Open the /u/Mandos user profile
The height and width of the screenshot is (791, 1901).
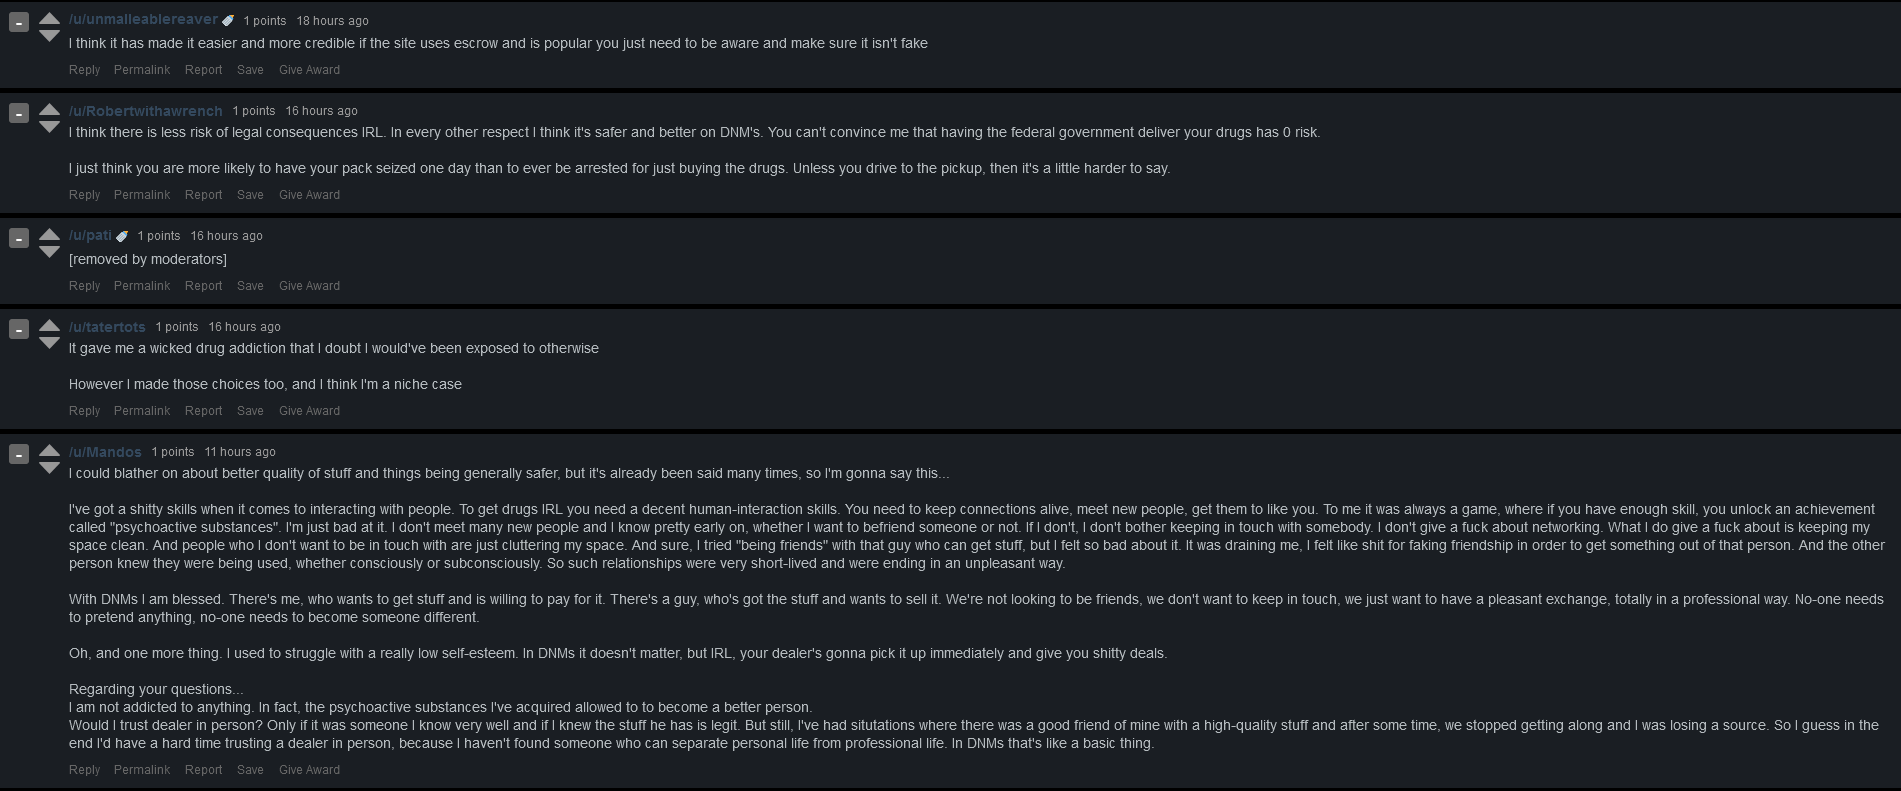(105, 452)
